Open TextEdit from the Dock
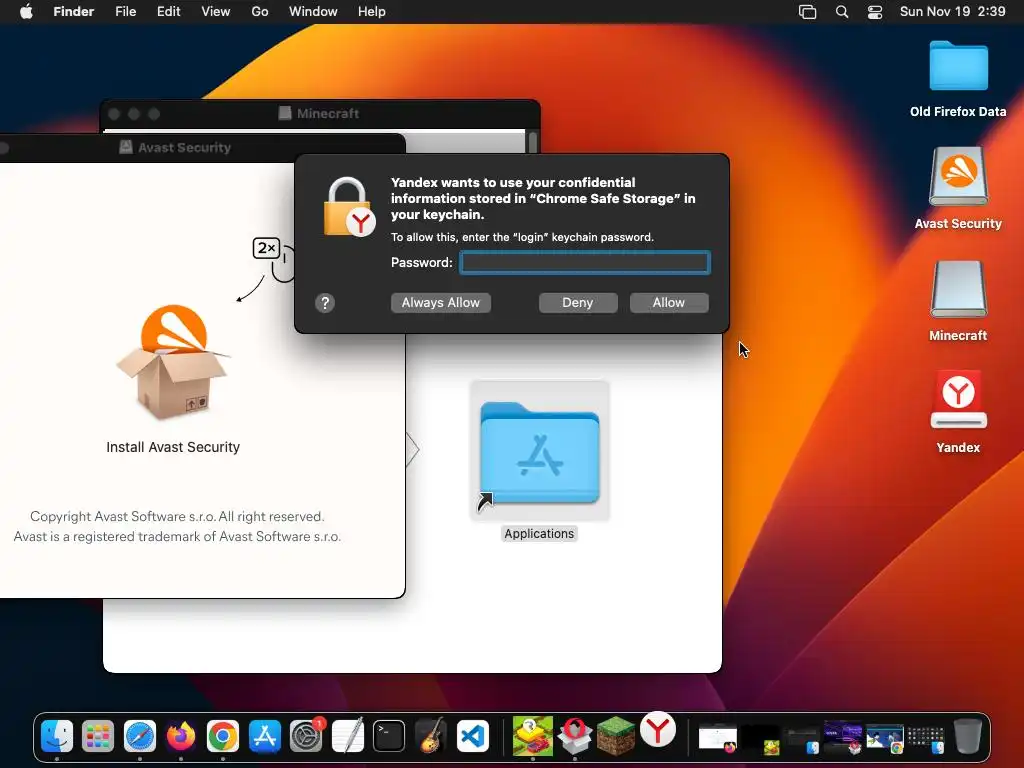The width and height of the screenshot is (1024, 768). pos(348,736)
